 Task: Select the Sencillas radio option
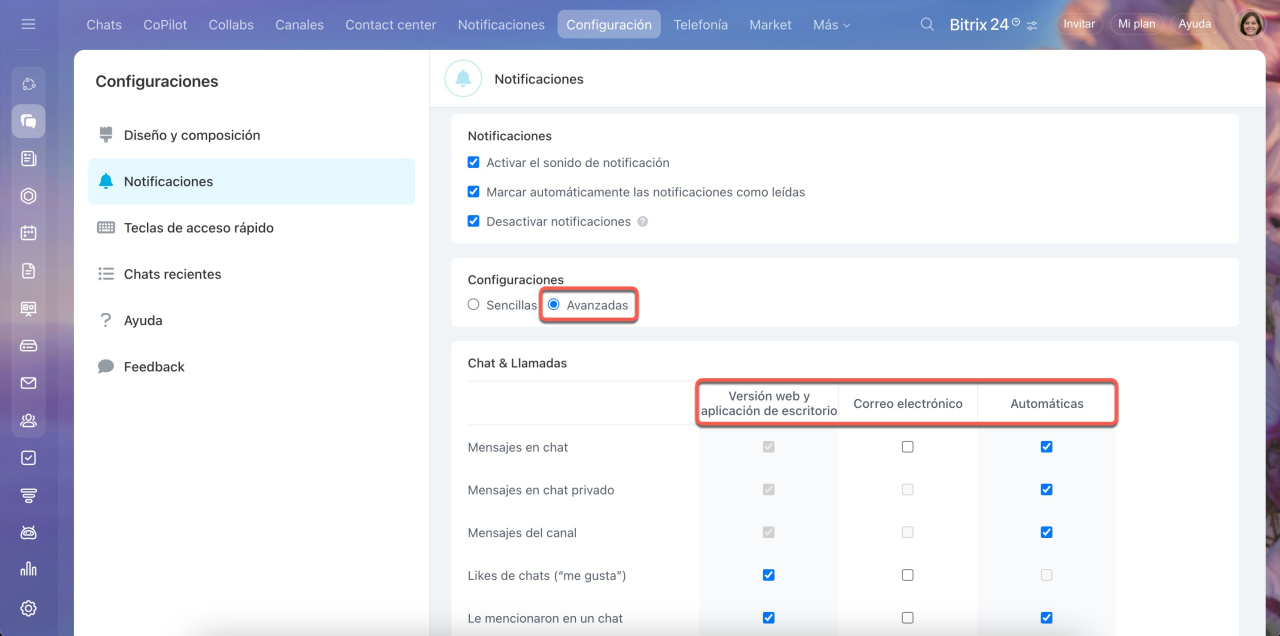(474, 305)
